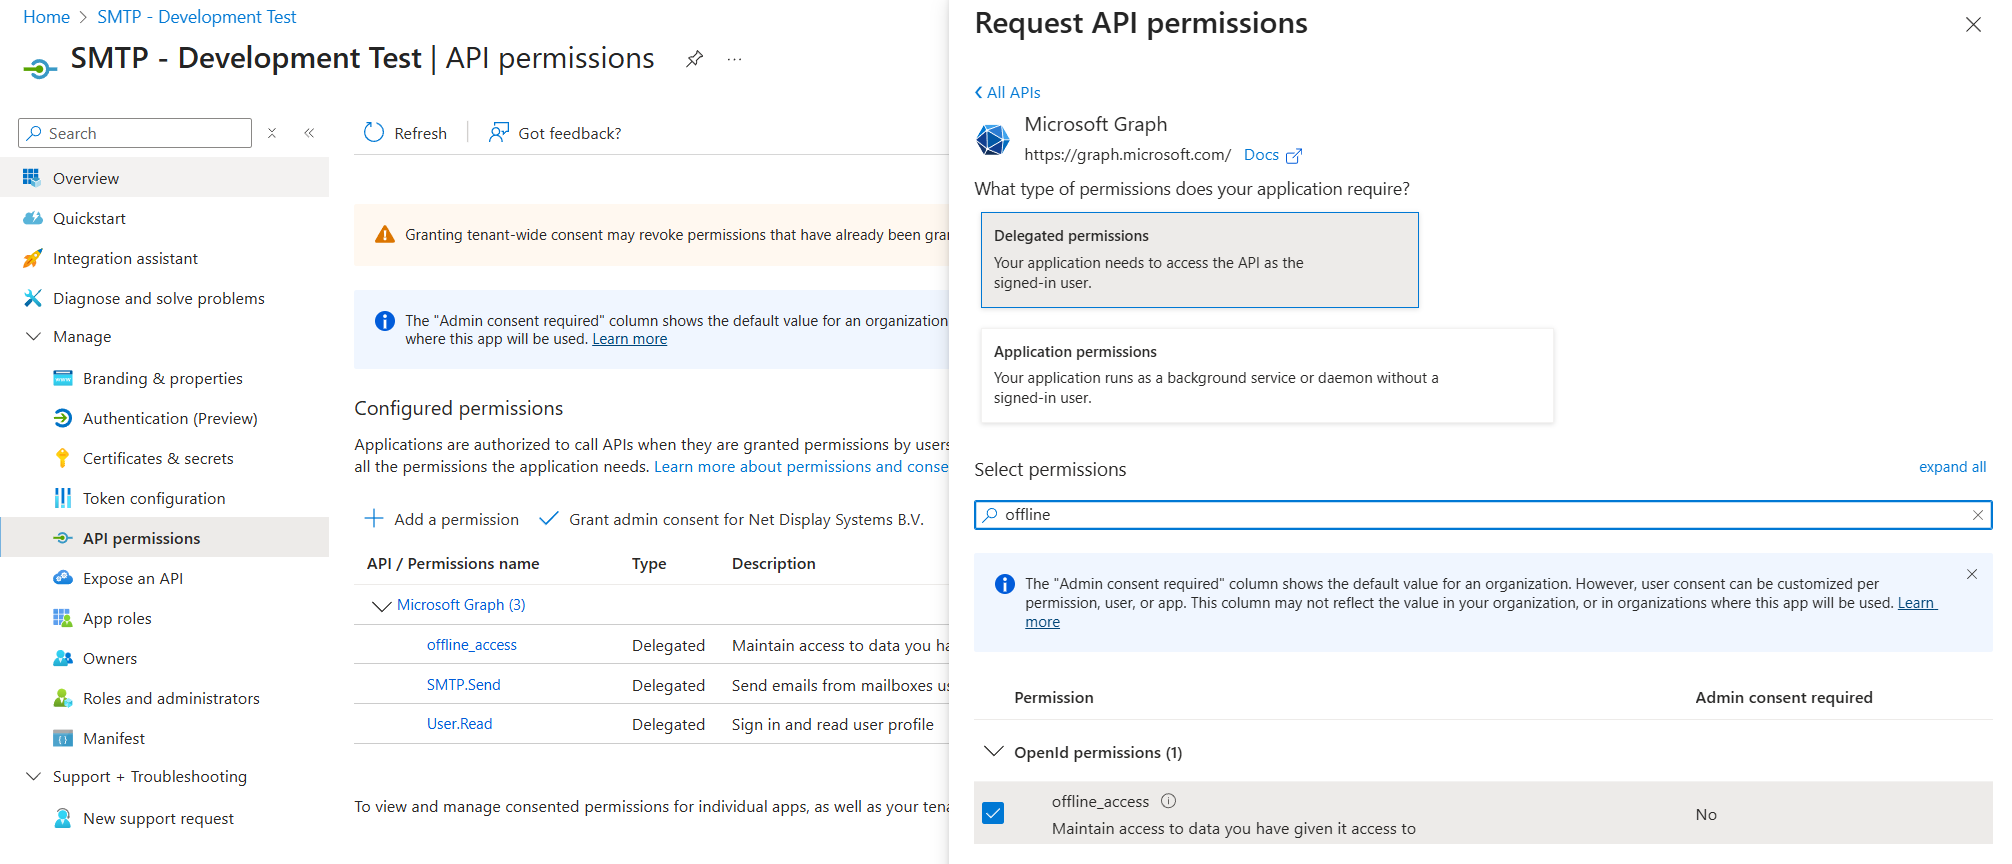Click the Branding & properties icon
This screenshot has width=2012, height=864.
coord(63,378)
